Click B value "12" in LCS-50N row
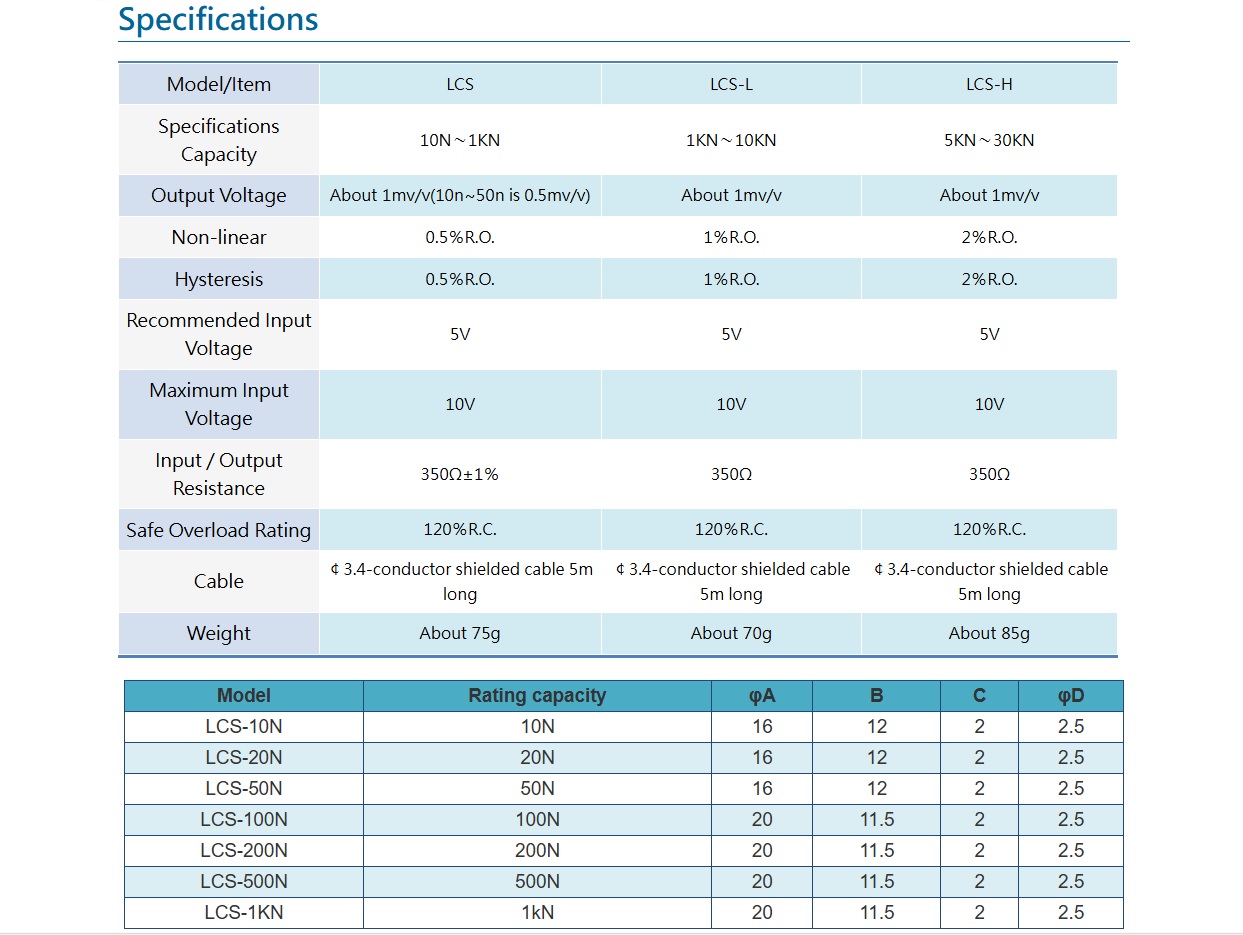The image size is (1243, 935). pyautogui.click(x=877, y=789)
